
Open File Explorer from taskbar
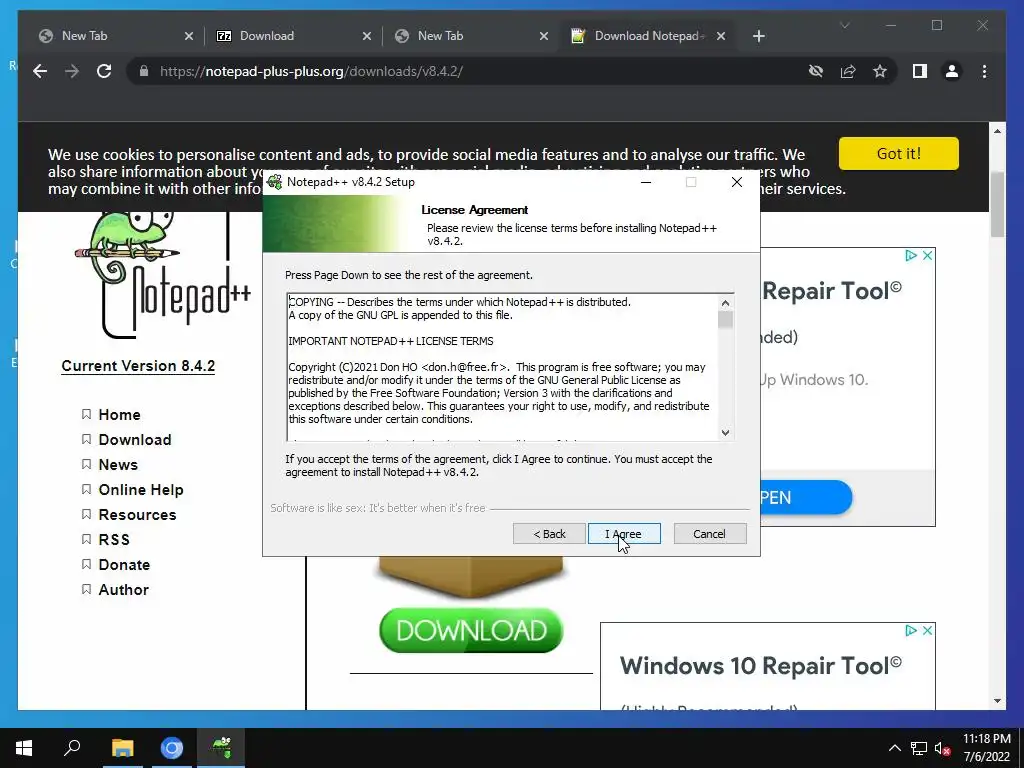coord(122,748)
